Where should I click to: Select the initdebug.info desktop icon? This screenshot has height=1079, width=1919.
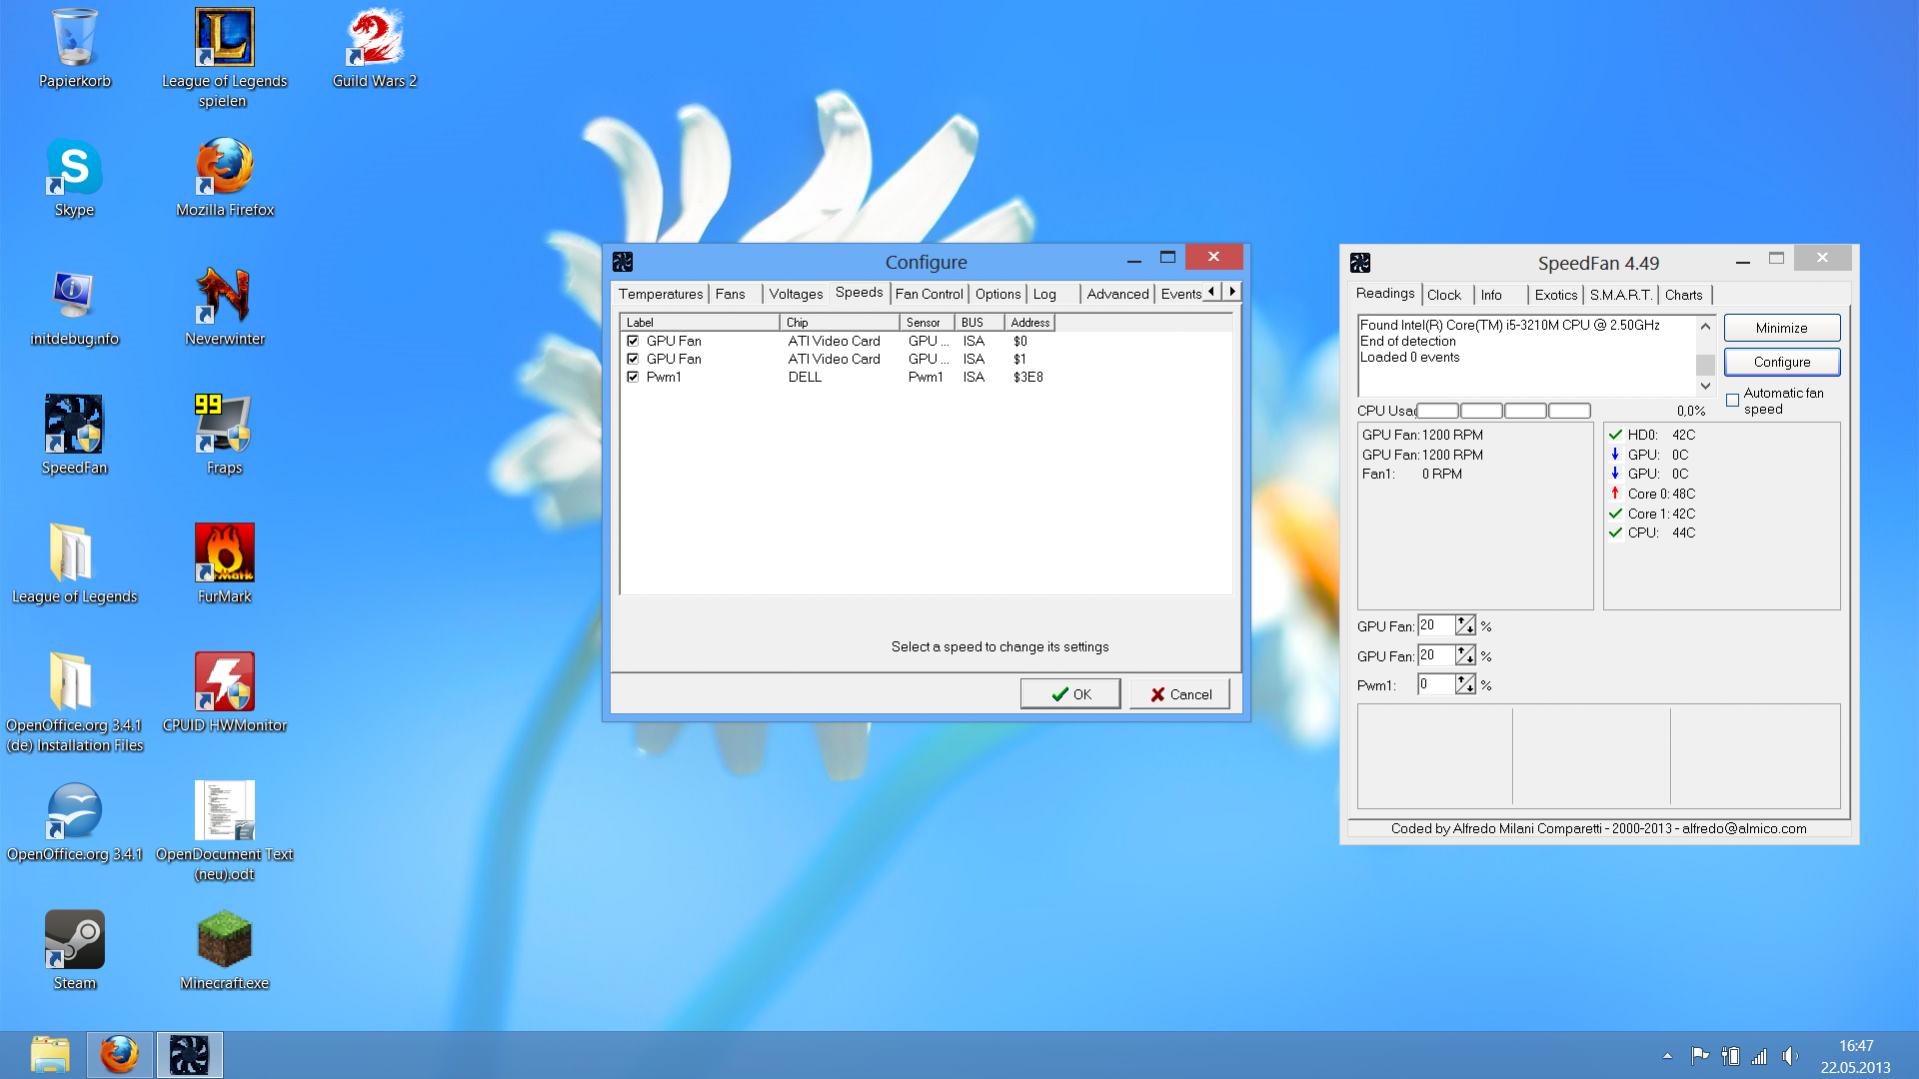tap(74, 308)
